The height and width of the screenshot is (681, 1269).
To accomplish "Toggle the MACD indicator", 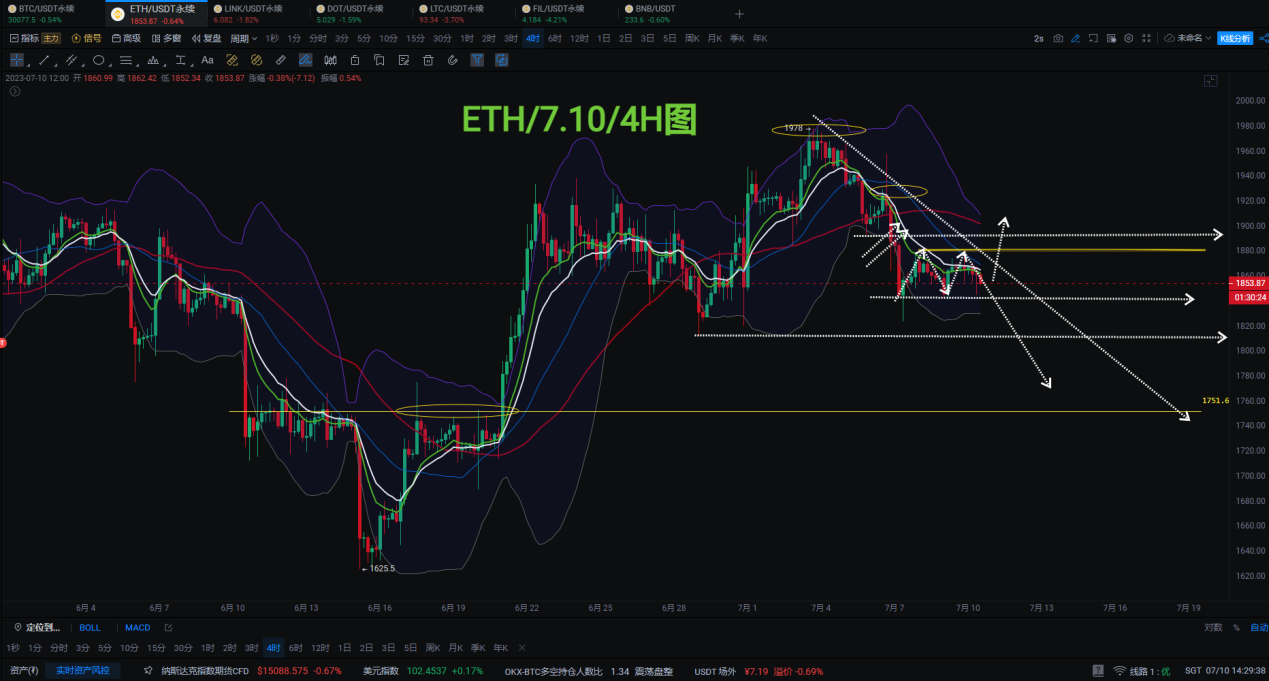I will 138,628.
